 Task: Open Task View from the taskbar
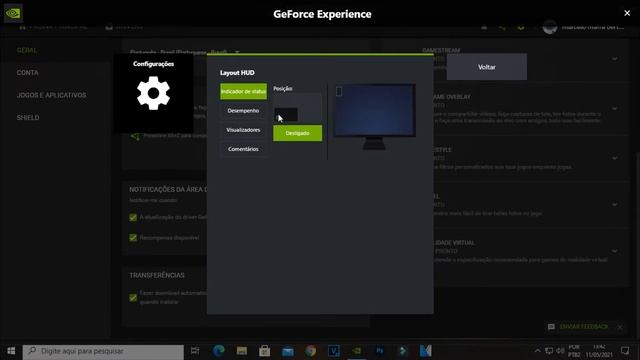click(195, 351)
